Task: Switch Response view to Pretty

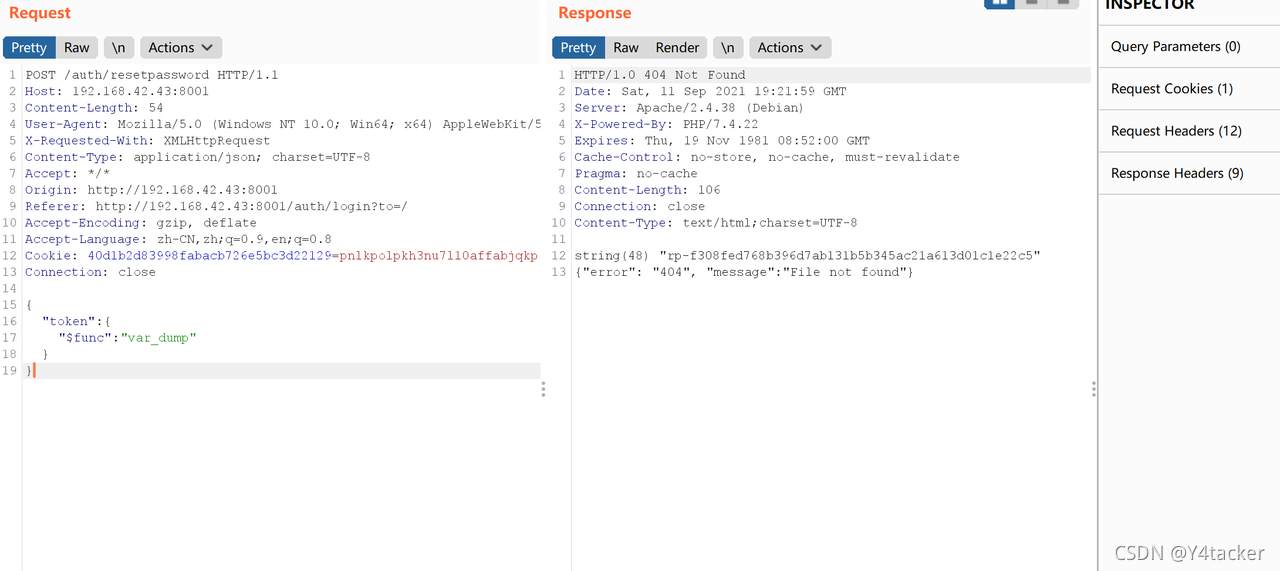Action: coord(578,47)
